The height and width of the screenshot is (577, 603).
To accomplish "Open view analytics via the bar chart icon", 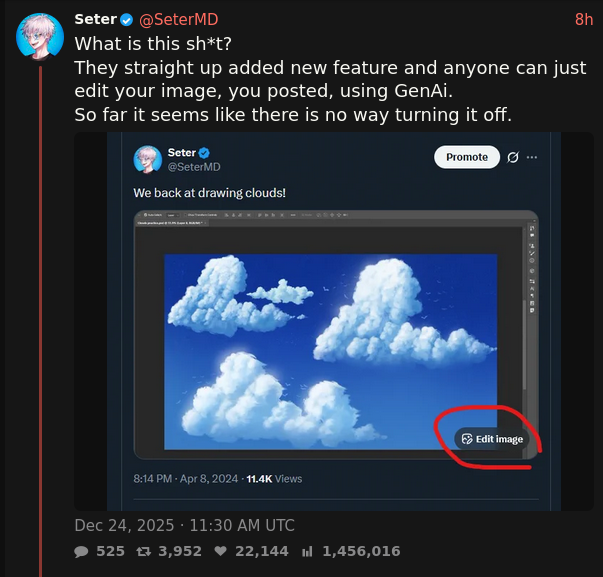I will click(307, 551).
